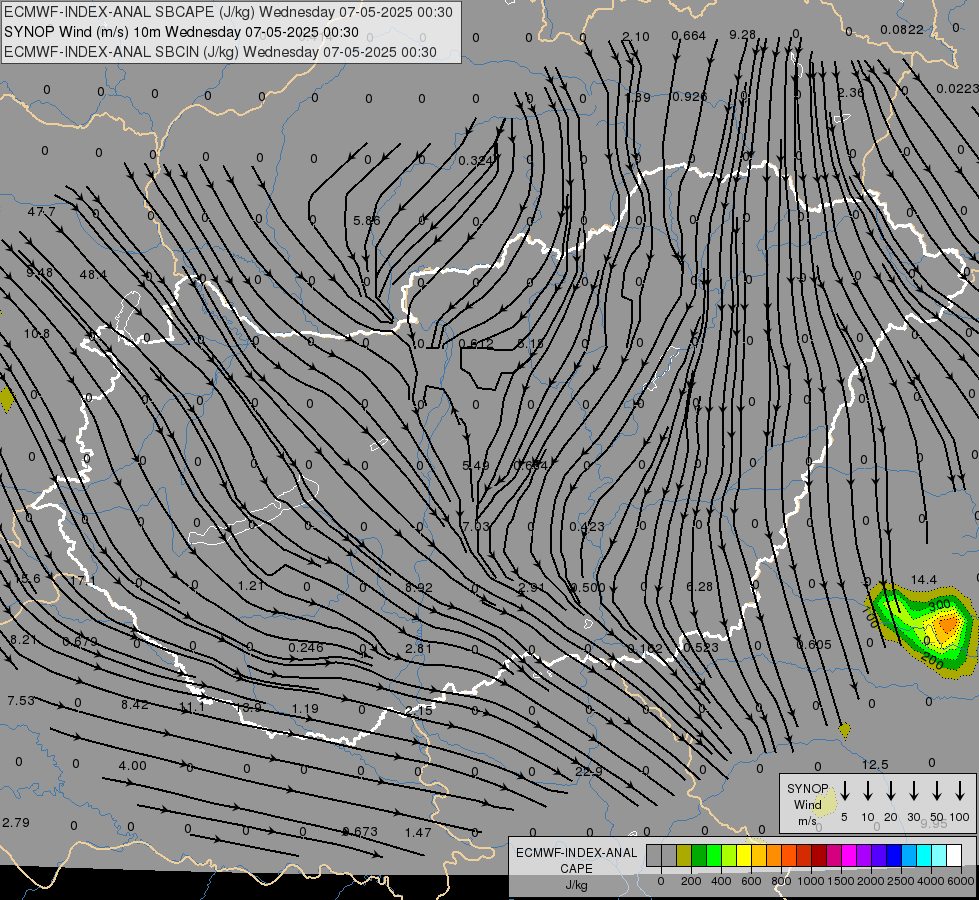The height and width of the screenshot is (900, 979).
Task: Select the dark red CAPE legend swatch
Action: (x=819, y=856)
